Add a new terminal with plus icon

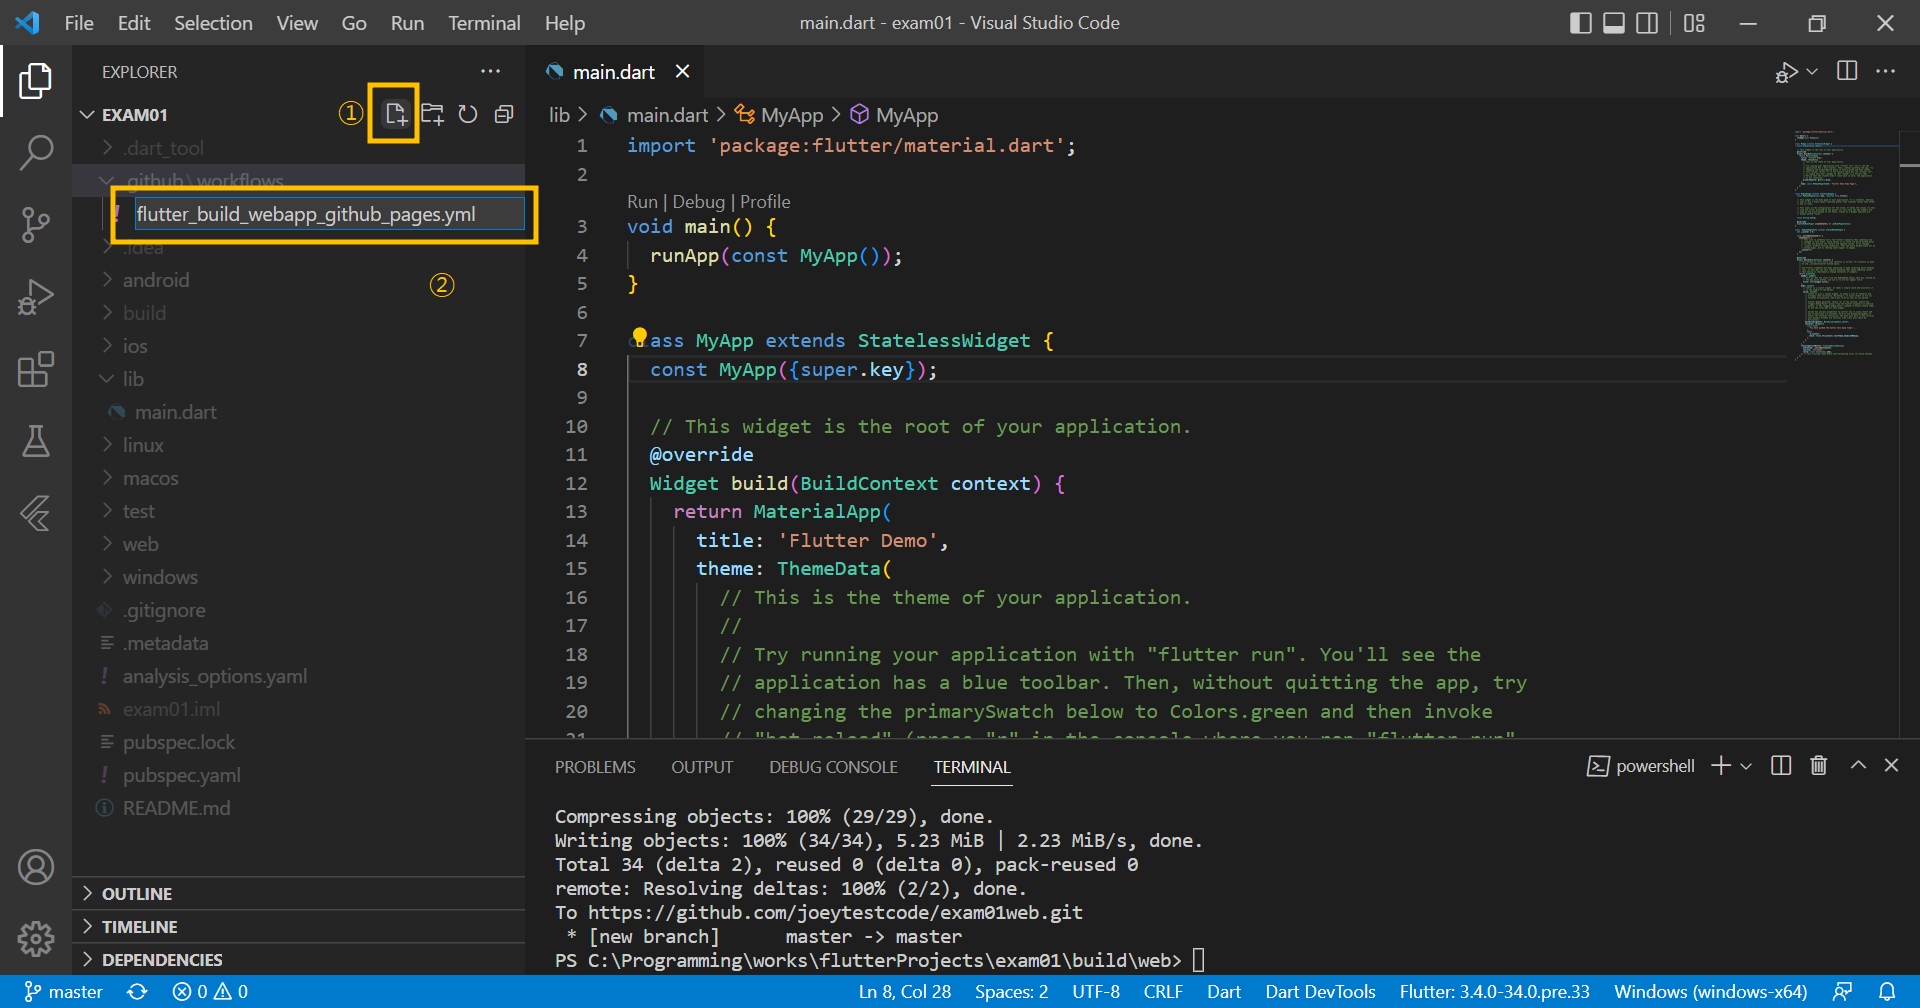pos(1721,766)
